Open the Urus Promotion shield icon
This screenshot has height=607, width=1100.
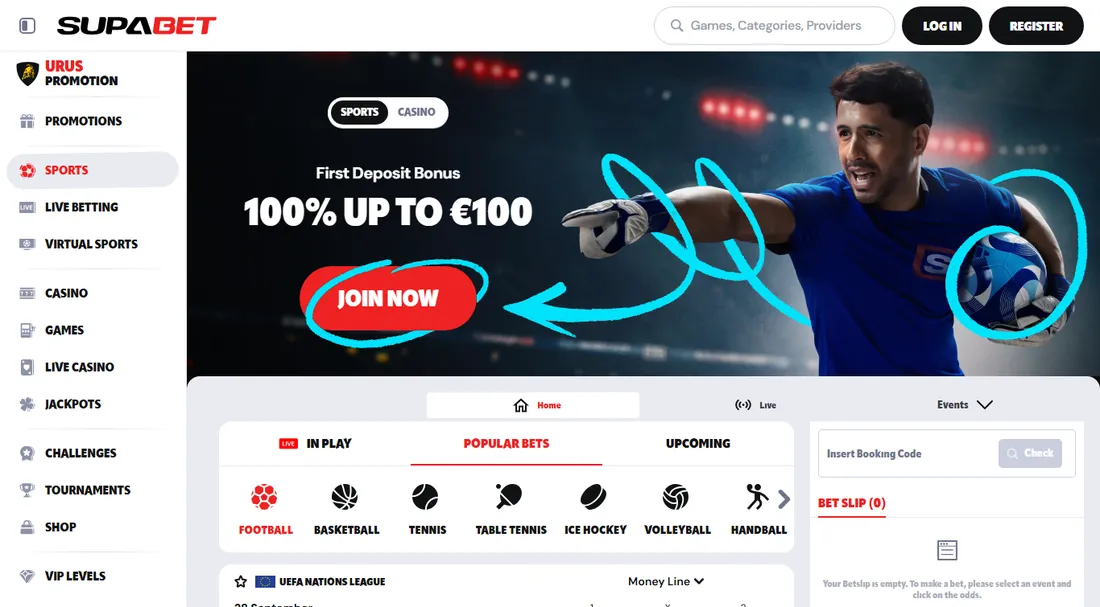[x=27, y=73]
